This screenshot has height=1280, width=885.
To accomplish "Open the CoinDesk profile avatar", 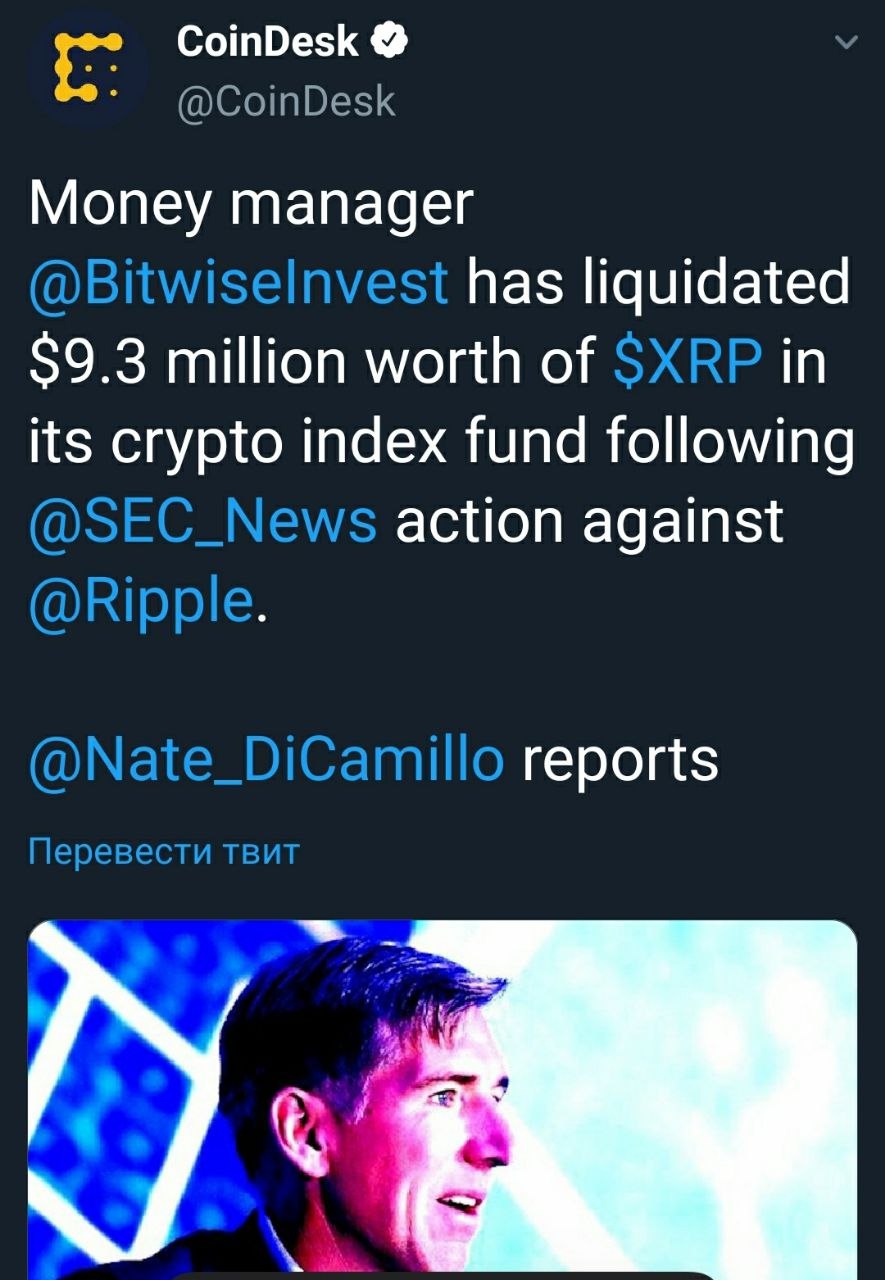I will click(x=89, y=69).
